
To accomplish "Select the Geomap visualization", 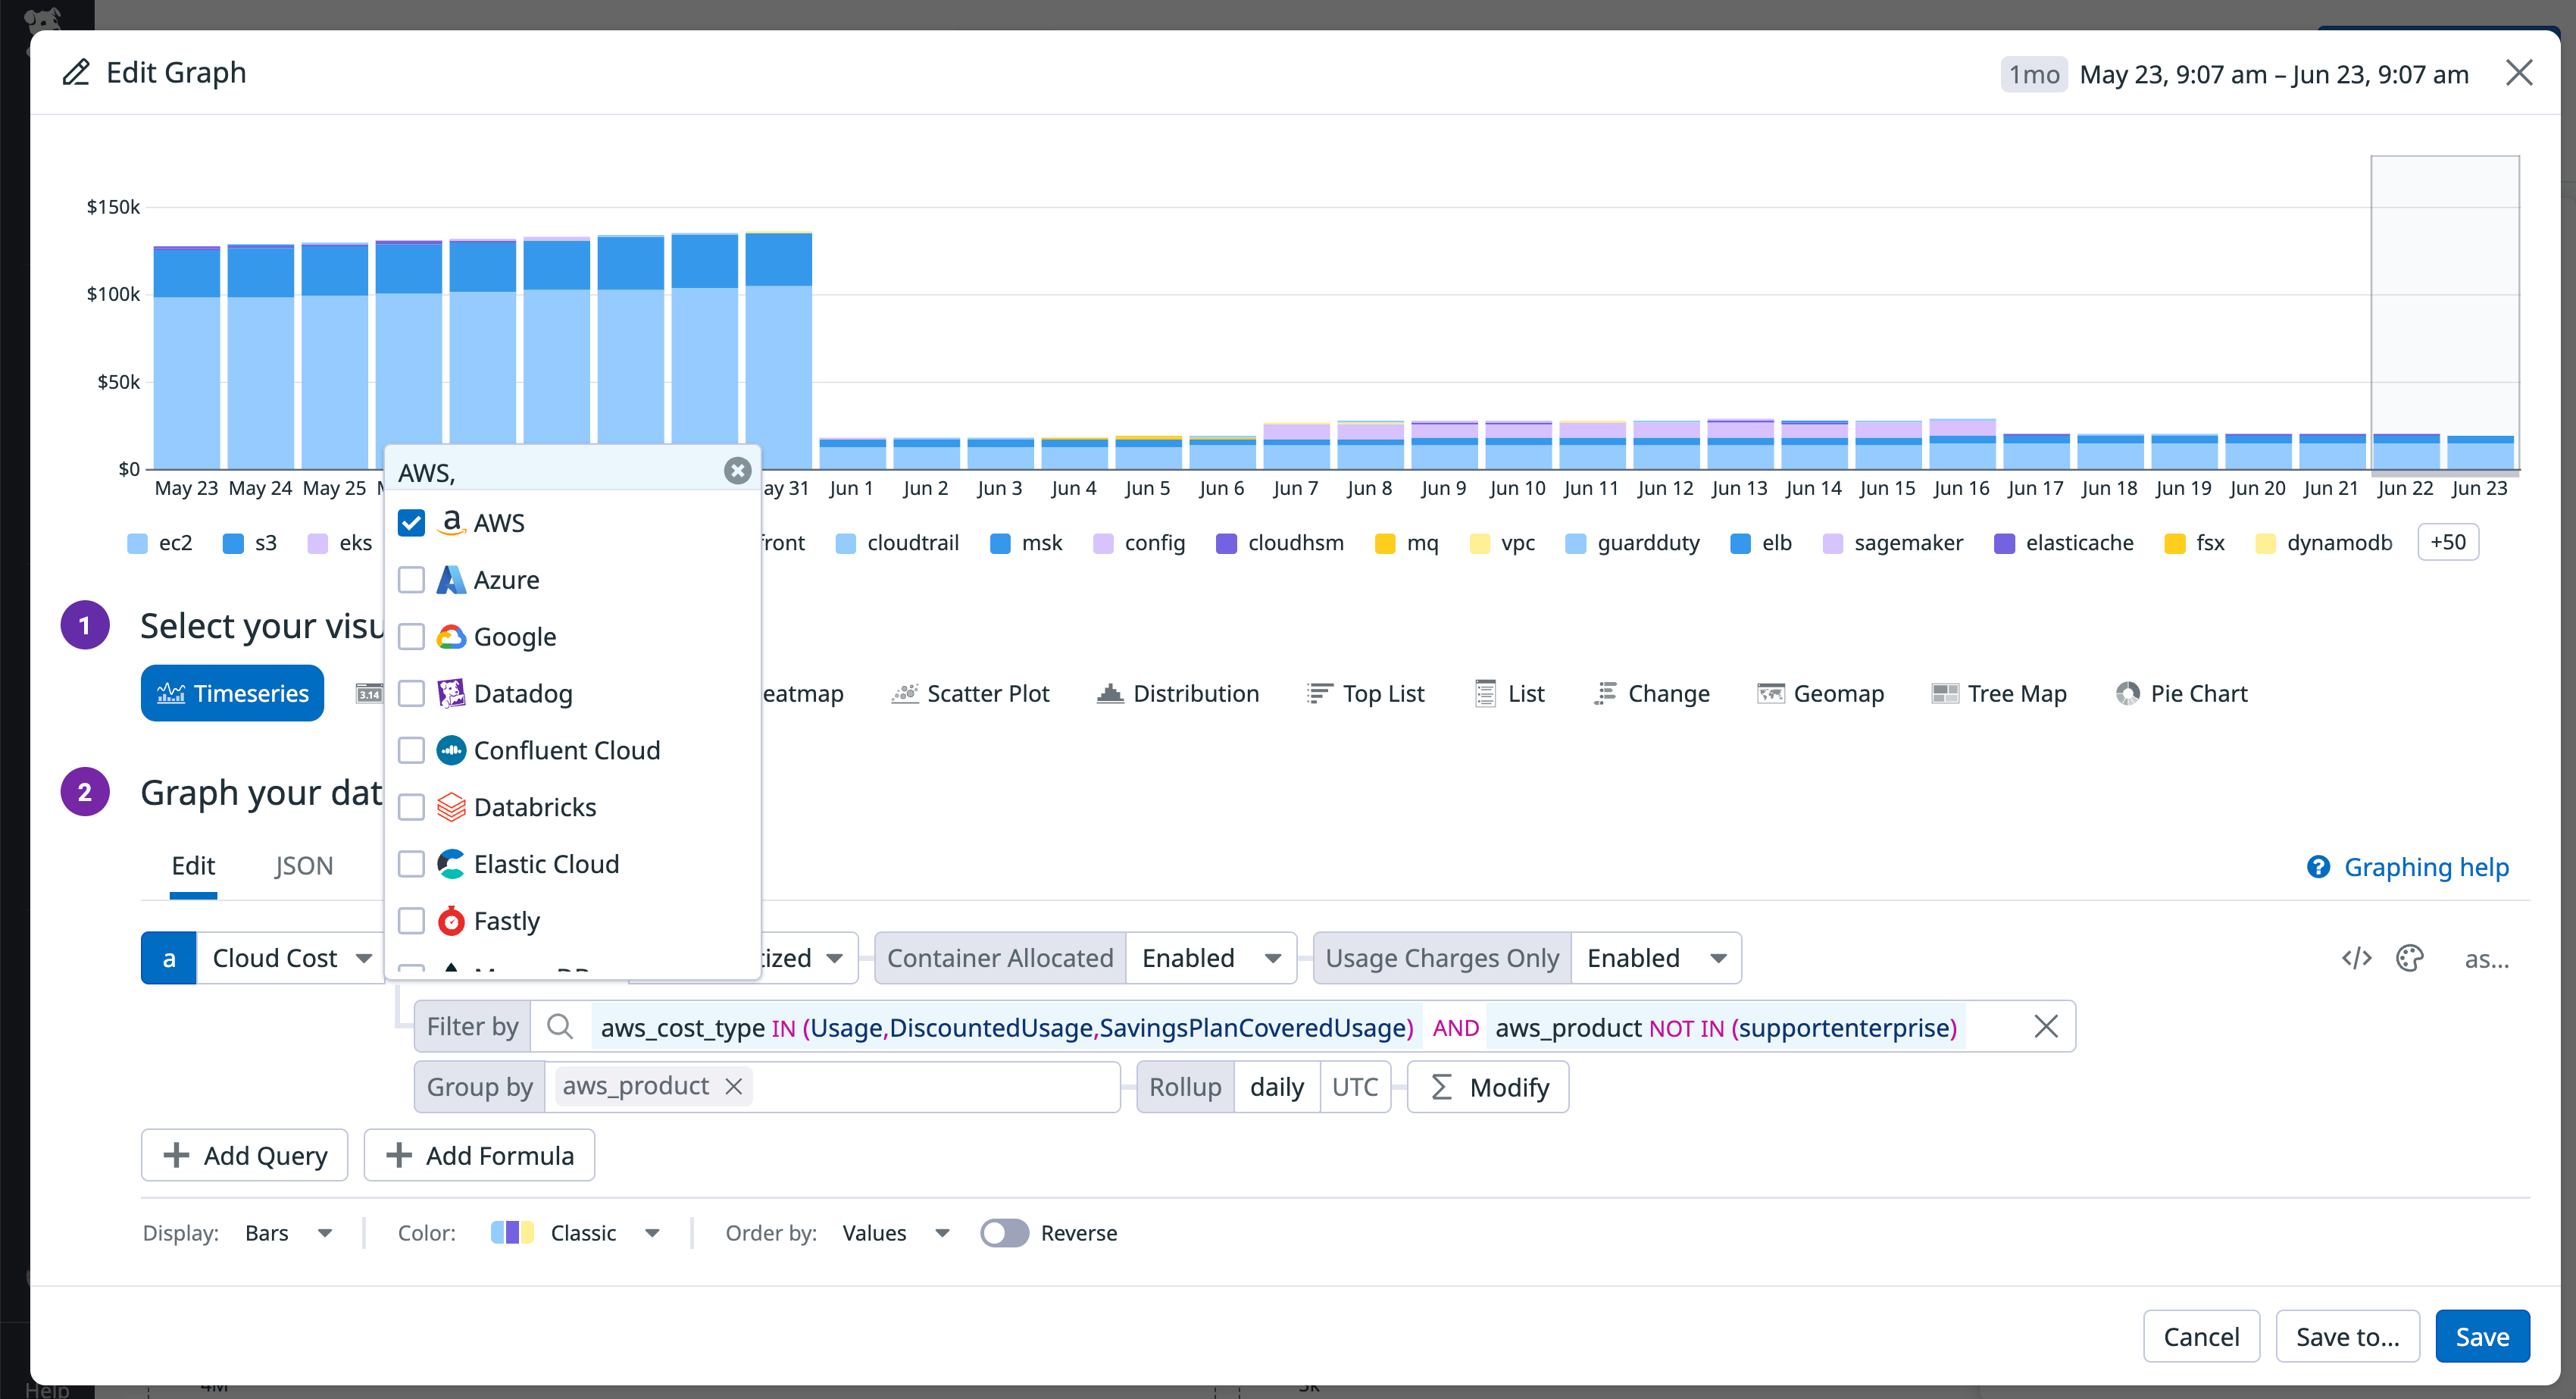I will coord(1820,693).
